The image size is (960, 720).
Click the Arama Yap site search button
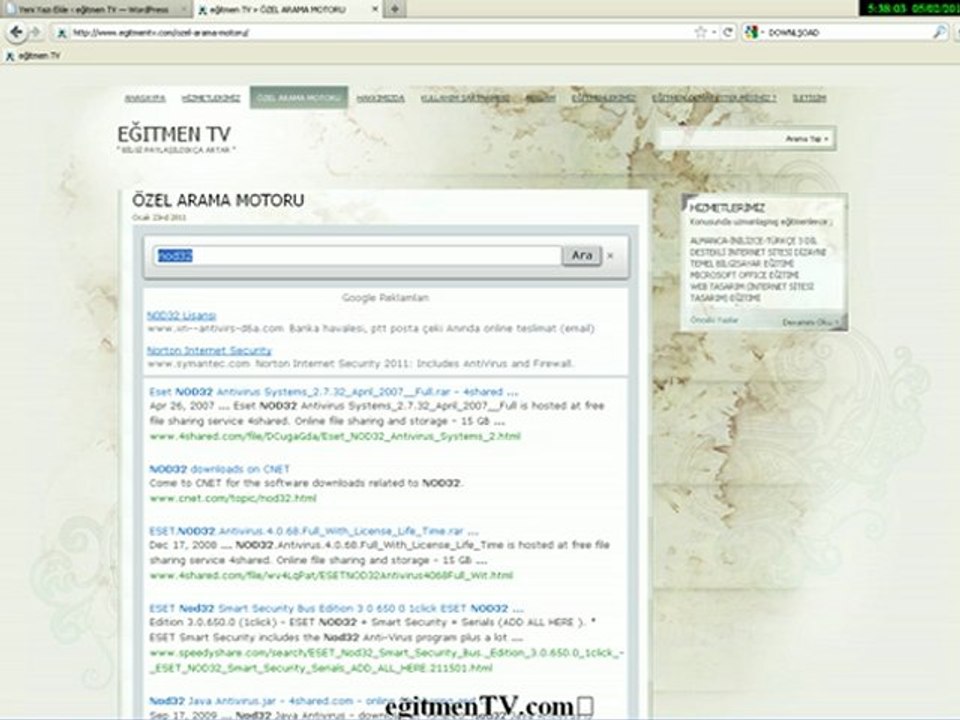click(806, 139)
